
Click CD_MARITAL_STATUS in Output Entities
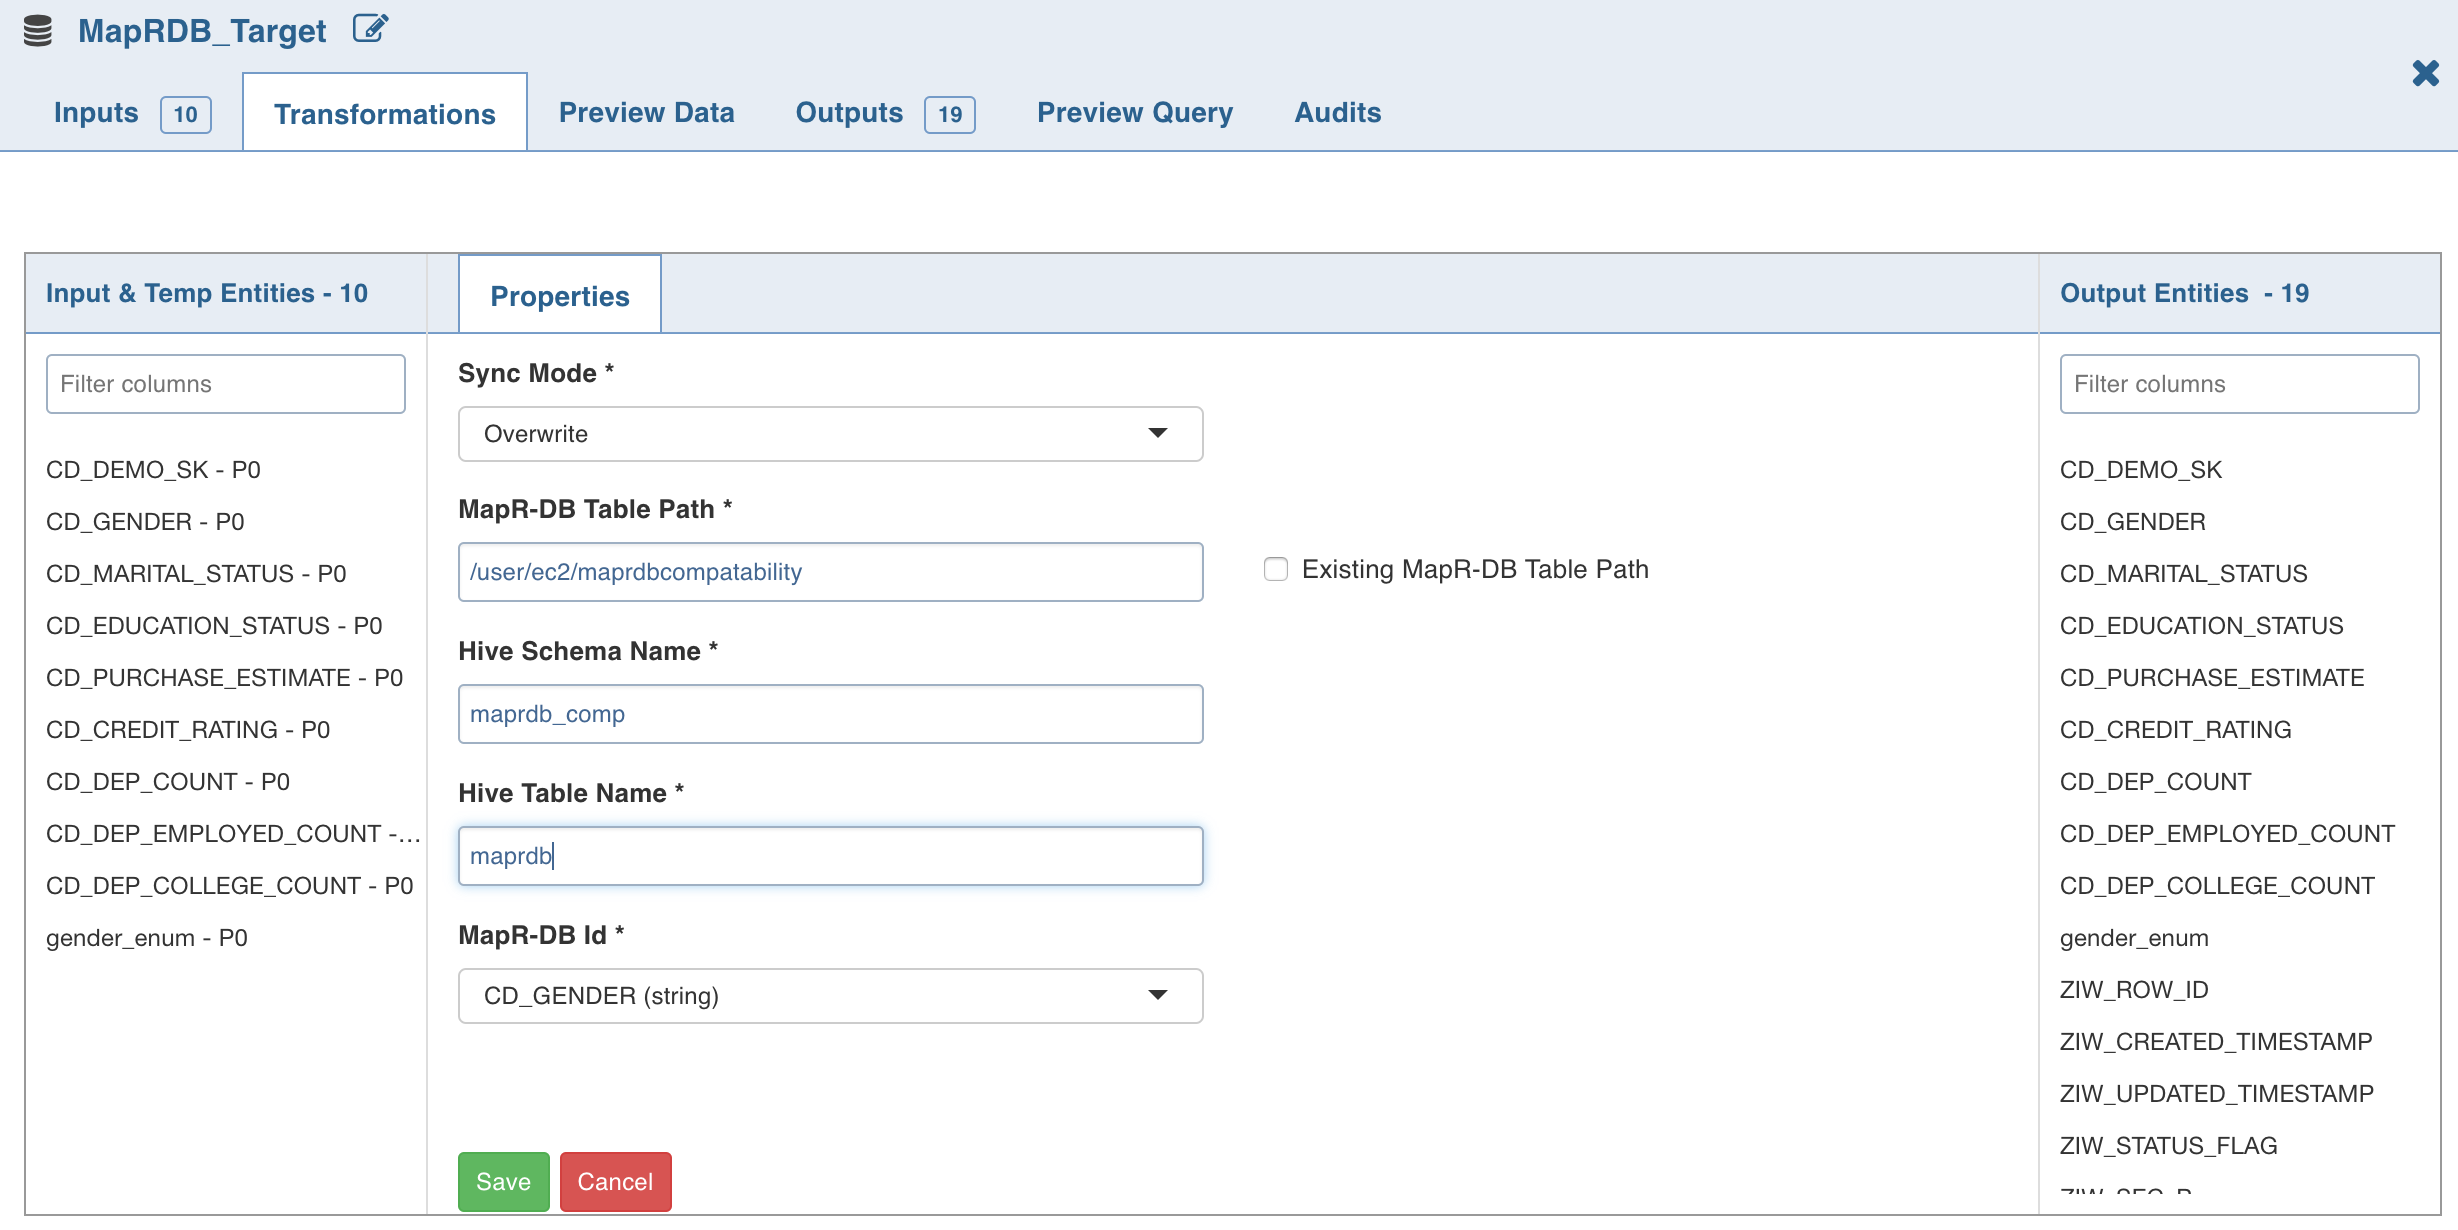pyautogui.click(x=2184, y=574)
